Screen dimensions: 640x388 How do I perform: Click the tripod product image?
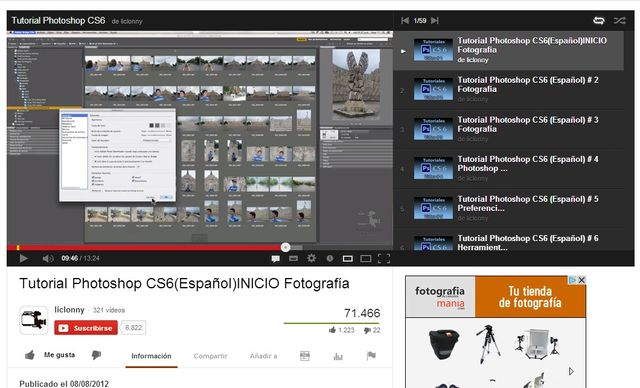(x=488, y=344)
